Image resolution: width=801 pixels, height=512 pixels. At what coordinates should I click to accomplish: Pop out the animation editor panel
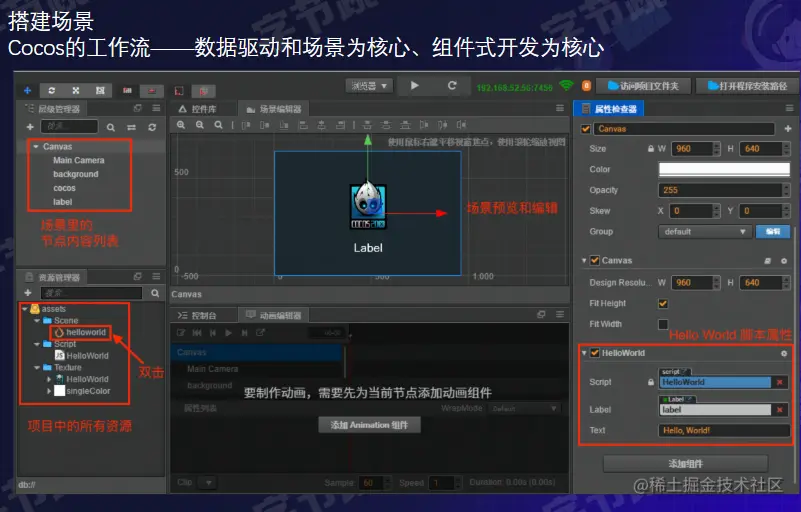tap(541, 314)
